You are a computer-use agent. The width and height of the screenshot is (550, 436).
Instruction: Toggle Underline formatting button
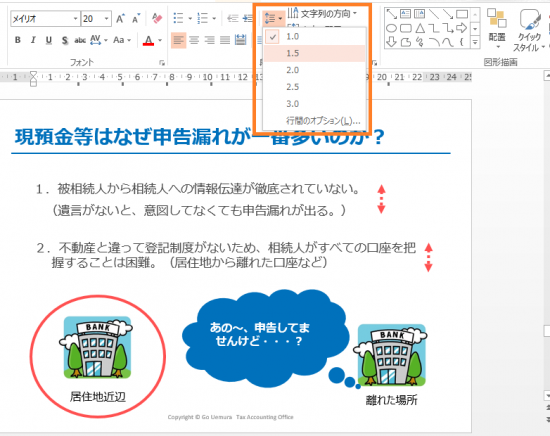49,40
